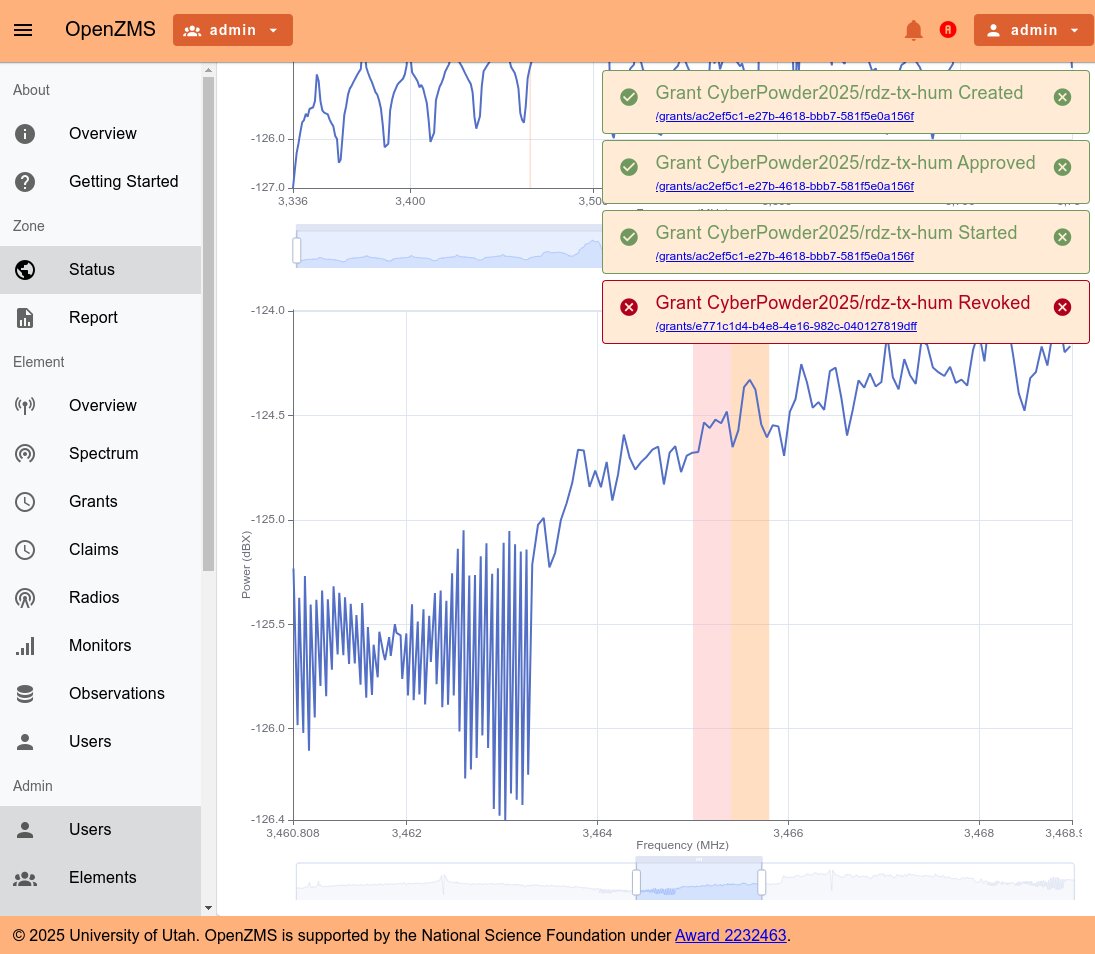
Task: Open the Report page
Action: (x=101, y=318)
